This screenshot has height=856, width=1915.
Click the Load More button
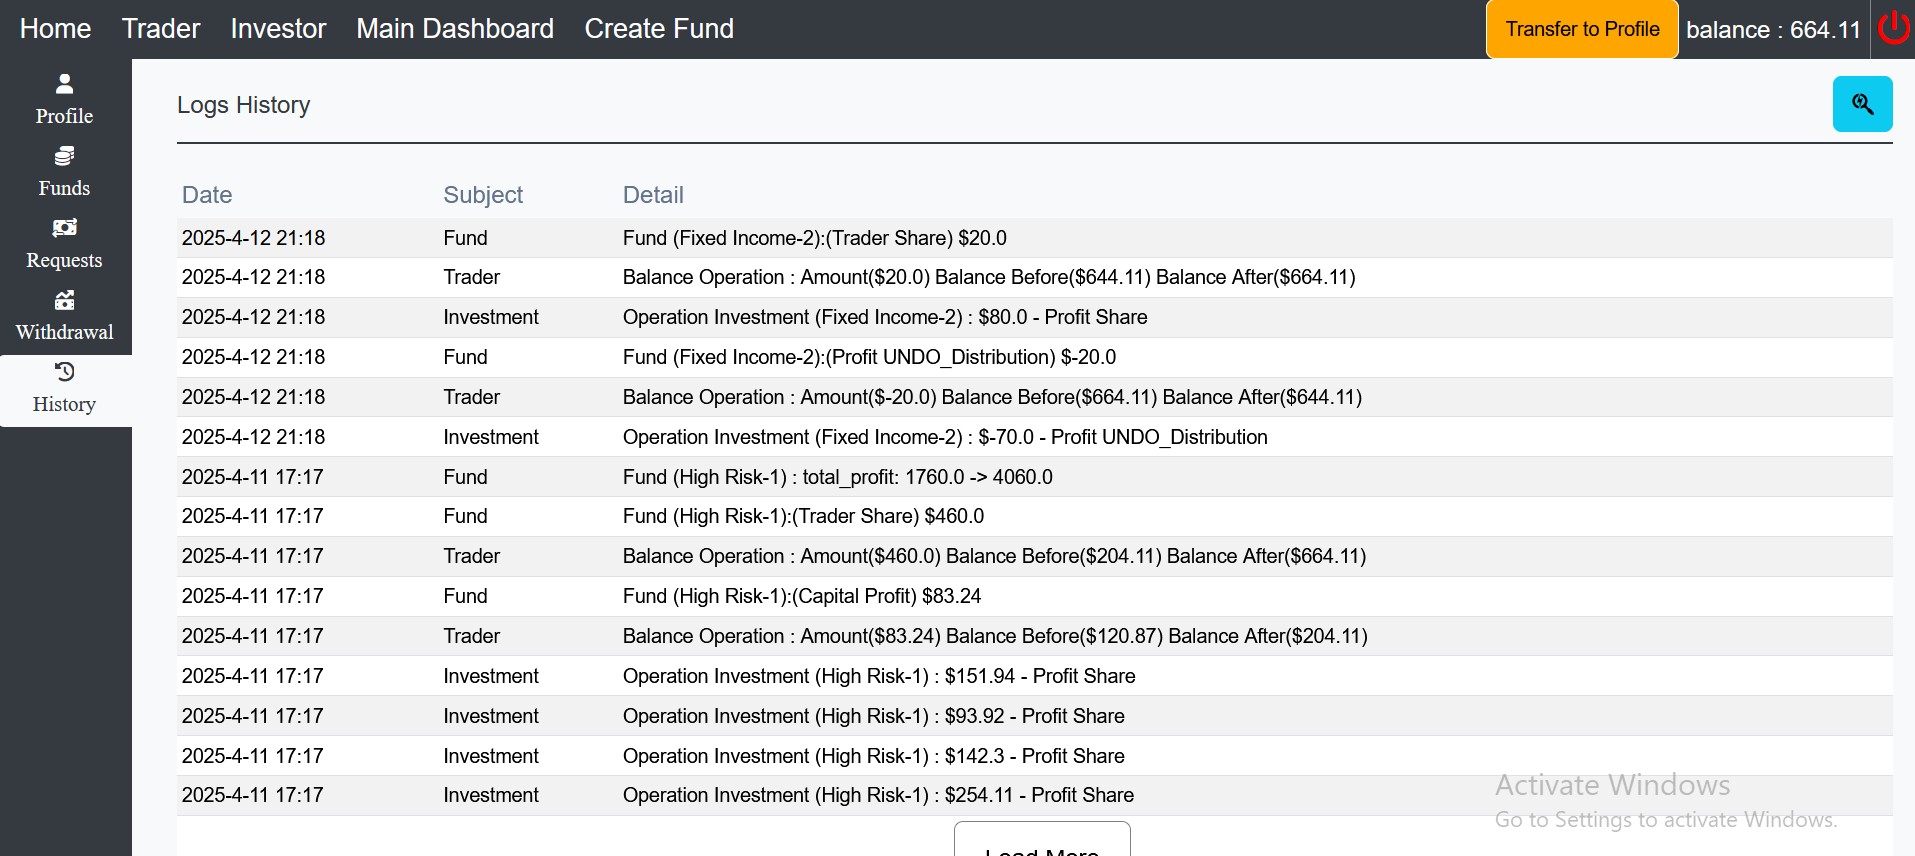(x=1042, y=840)
